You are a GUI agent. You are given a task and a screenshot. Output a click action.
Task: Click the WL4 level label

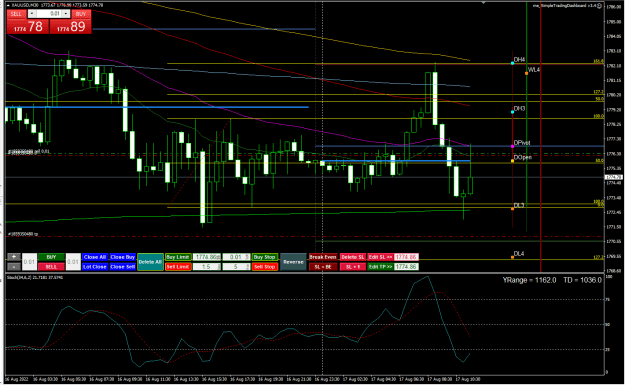click(x=534, y=70)
